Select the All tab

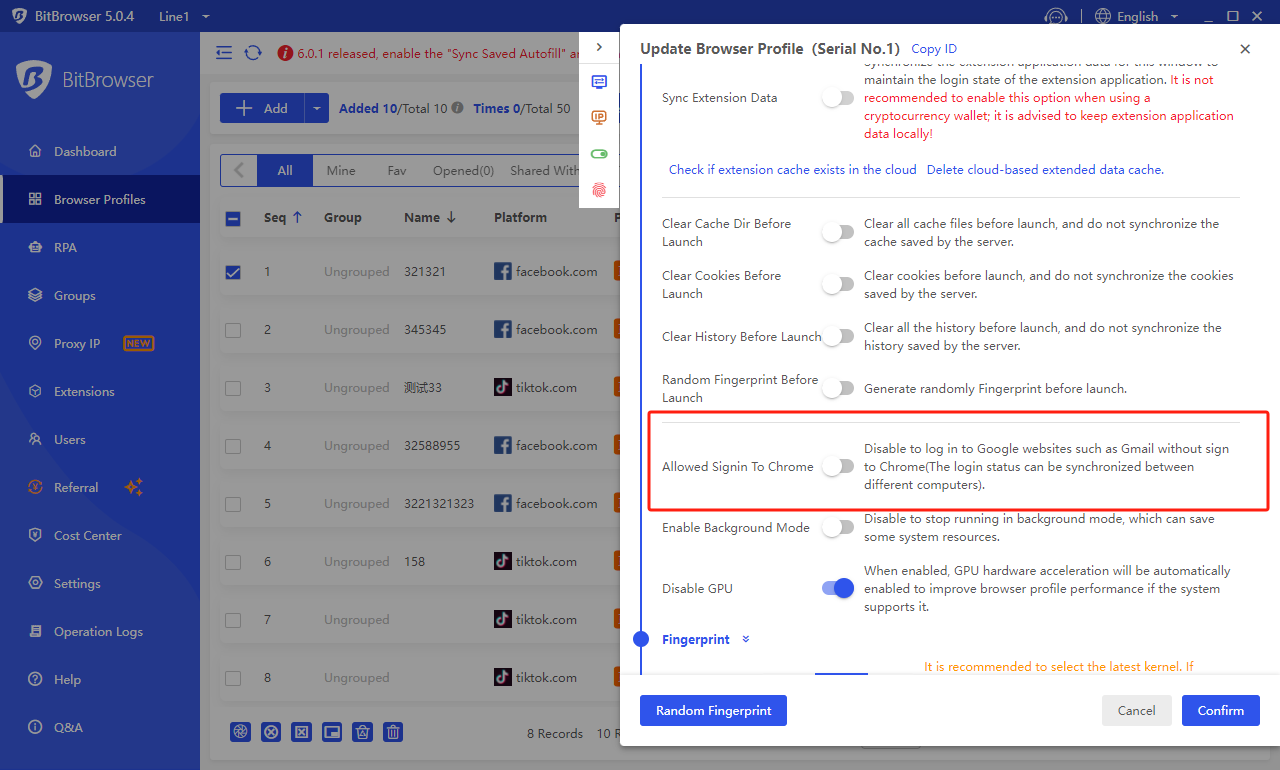click(285, 170)
